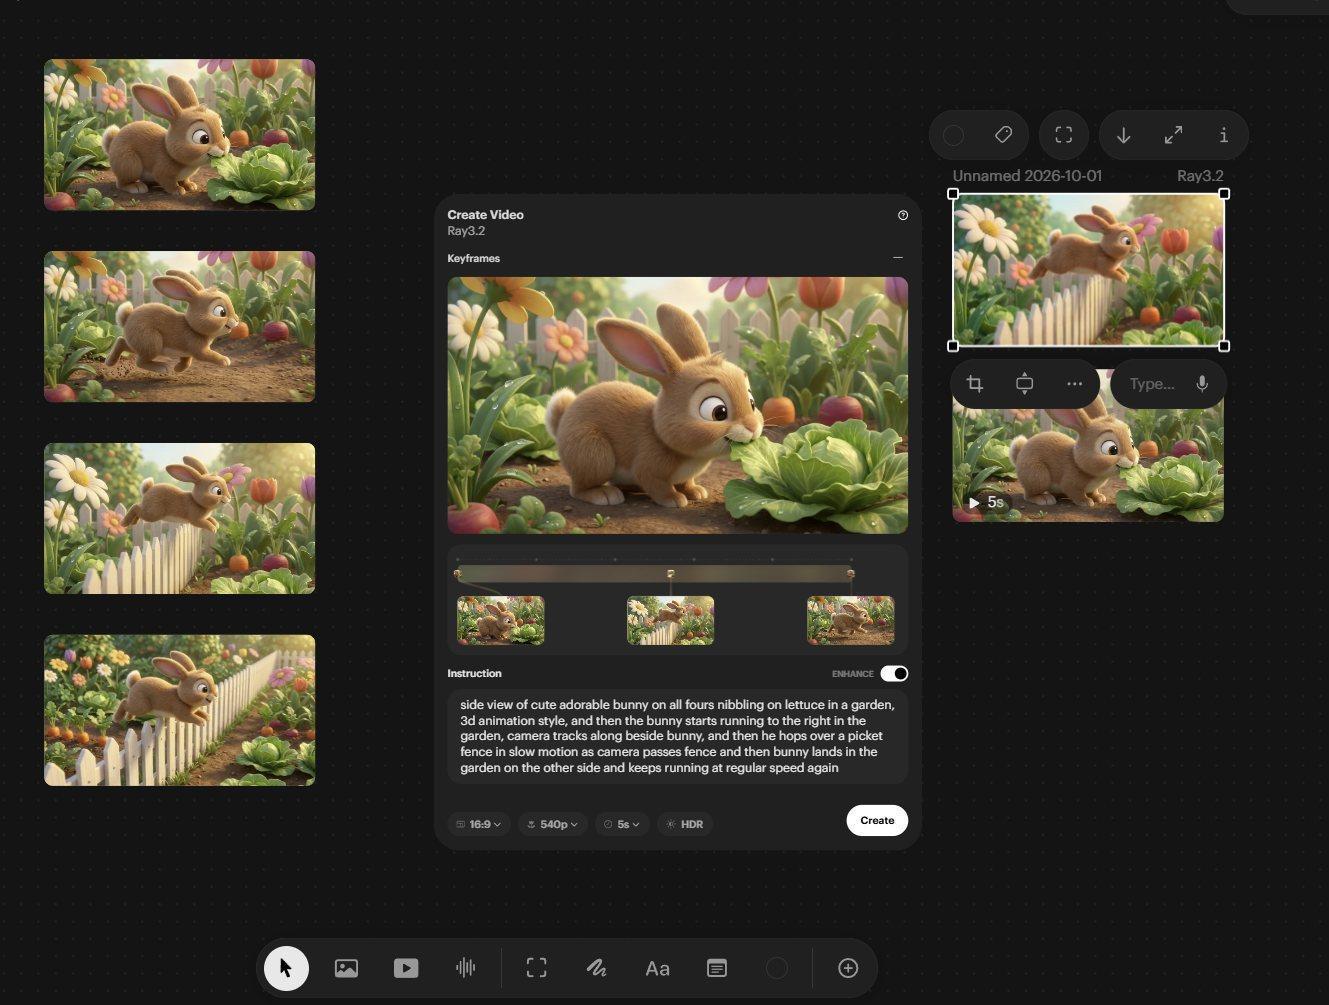Choose the image tool in bottom toolbar
This screenshot has height=1005, width=1329.
coord(346,968)
